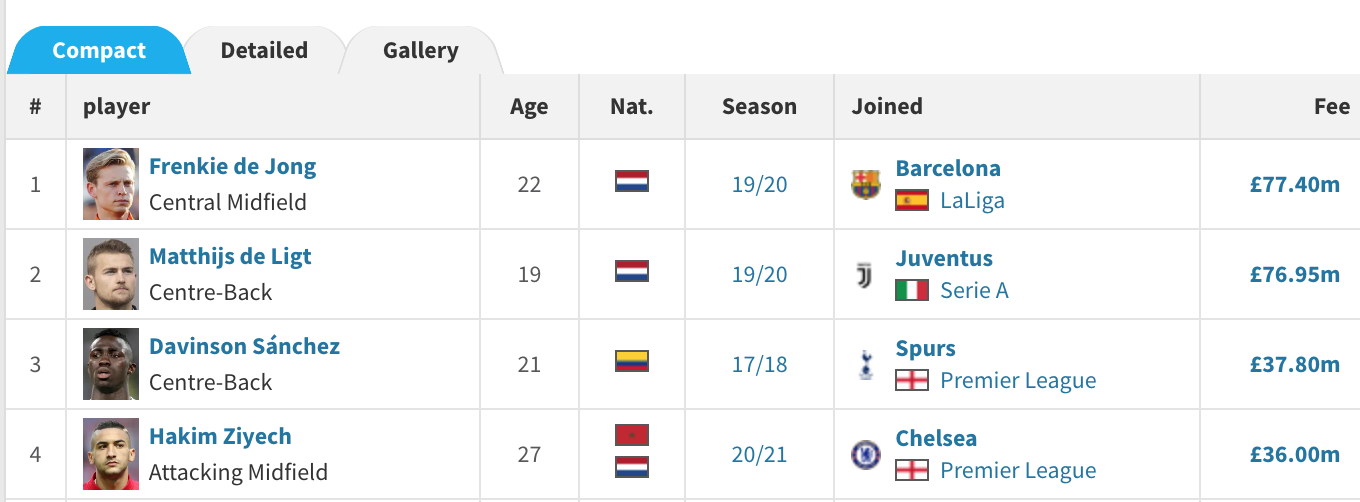Click the Juventus club logo icon
The height and width of the screenshot is (502, 1360).
point(865,275)
